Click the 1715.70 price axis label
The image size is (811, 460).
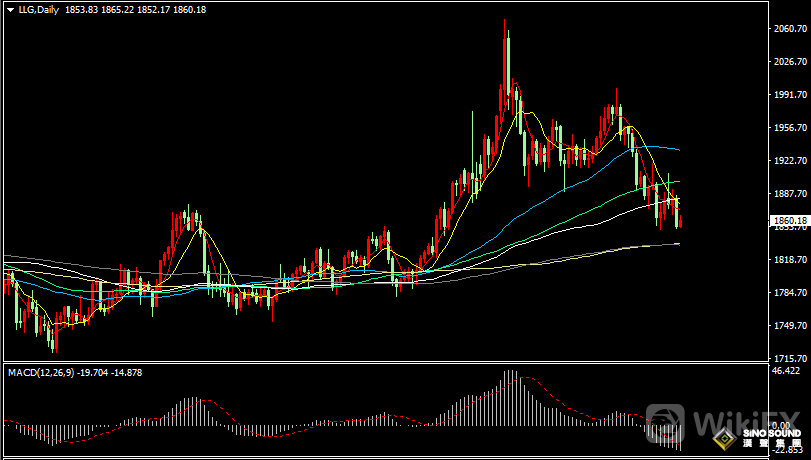[791, 358]
